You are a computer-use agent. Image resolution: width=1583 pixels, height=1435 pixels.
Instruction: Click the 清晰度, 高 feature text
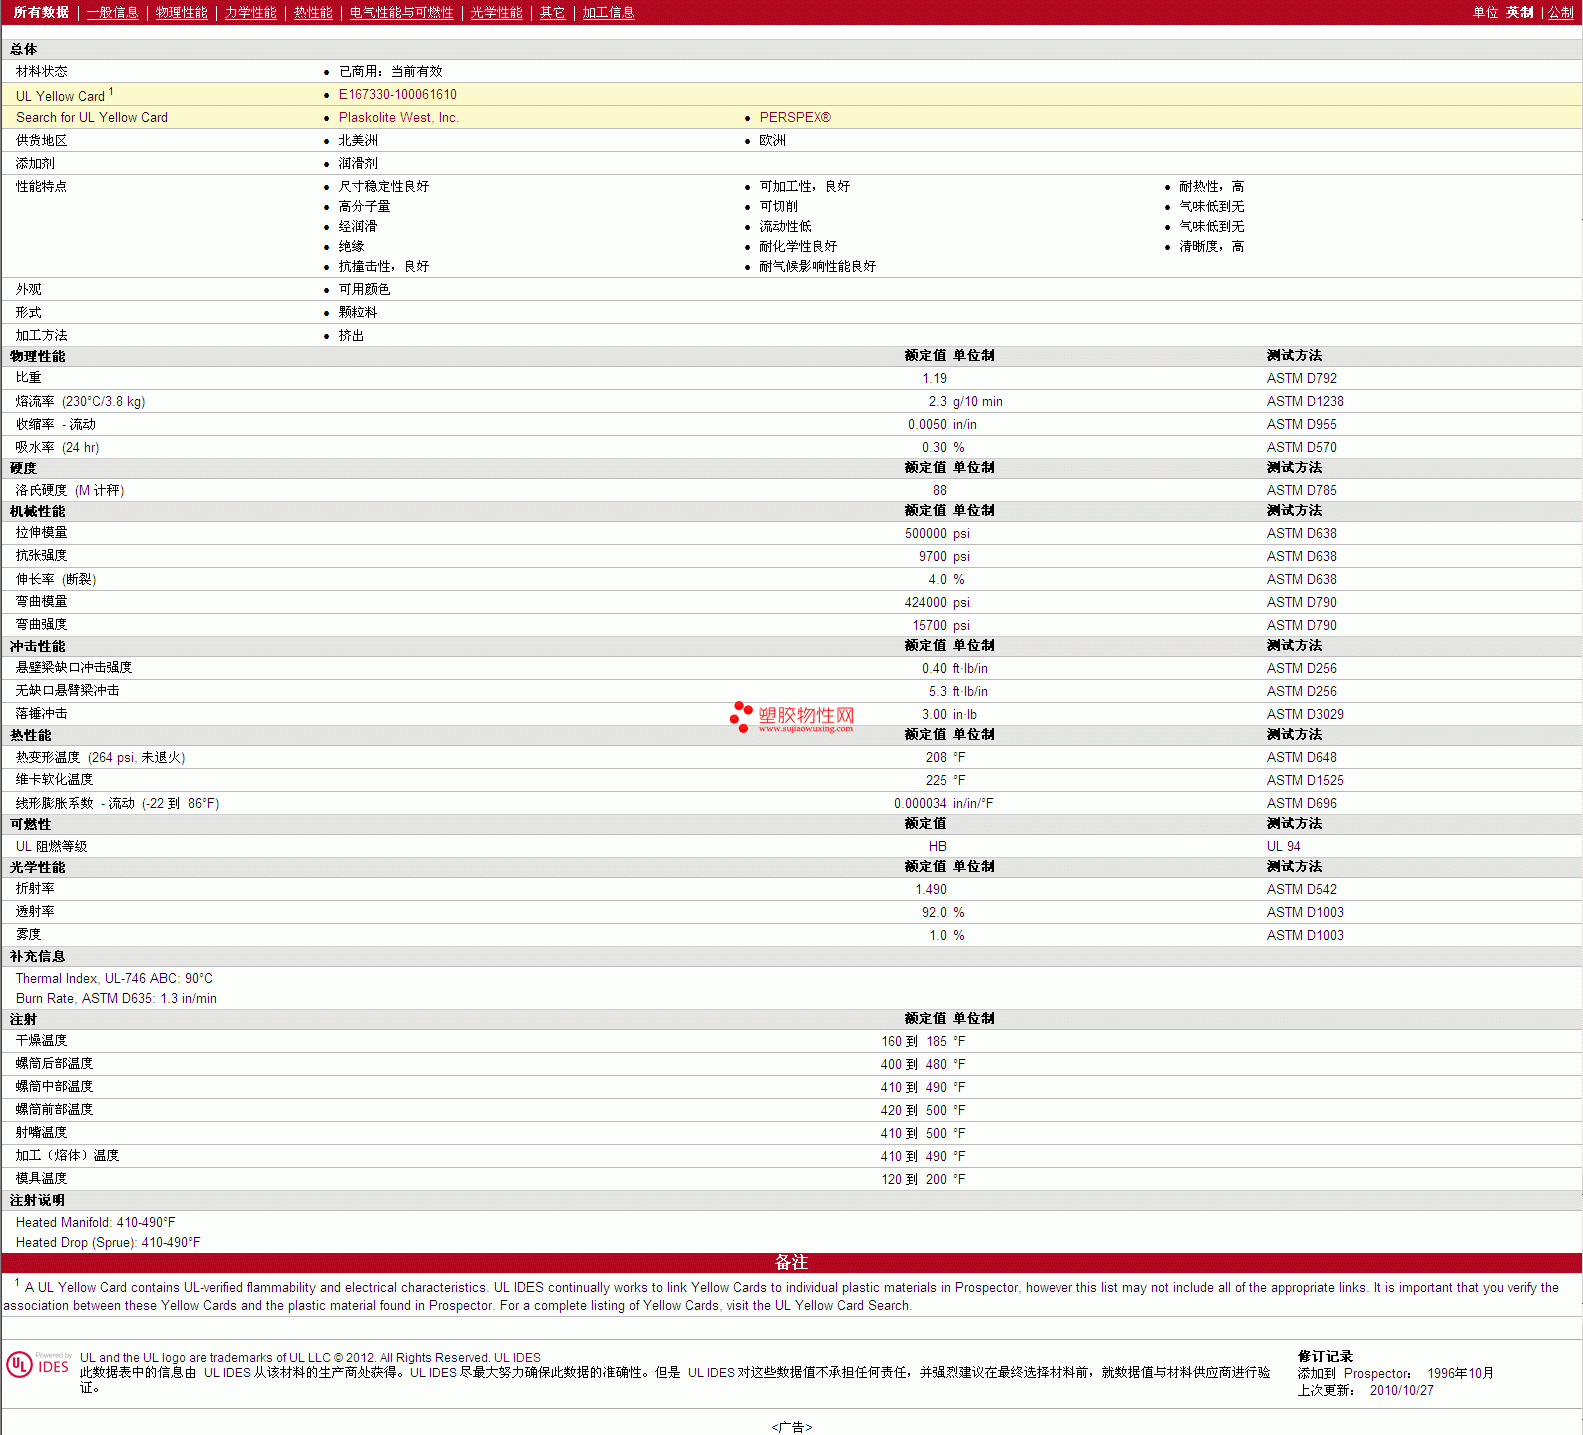point(1211,246)
